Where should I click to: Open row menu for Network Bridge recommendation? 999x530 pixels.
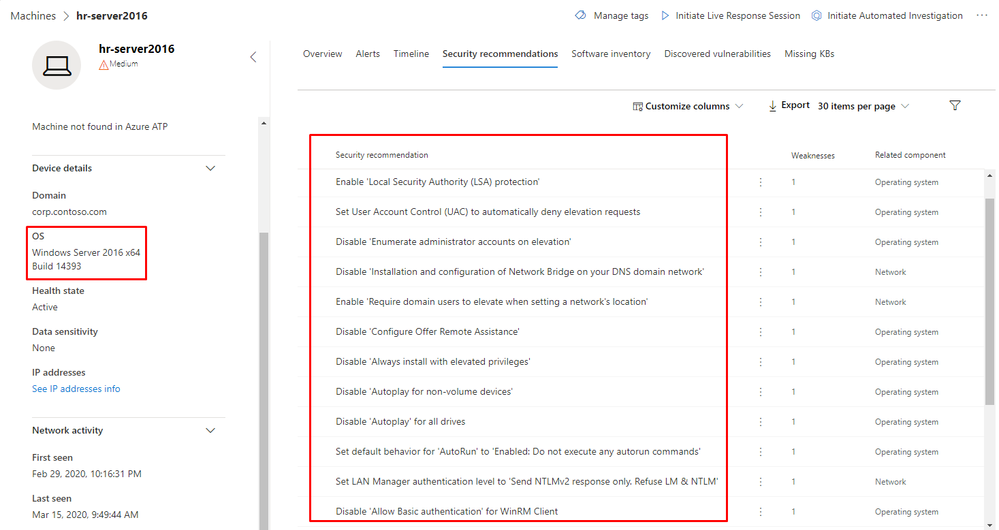(760, 272)
